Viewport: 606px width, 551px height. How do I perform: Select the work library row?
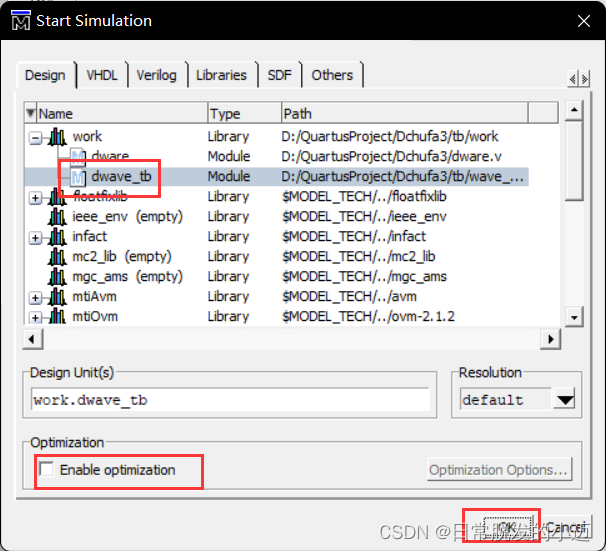click(x=276, y=137)
